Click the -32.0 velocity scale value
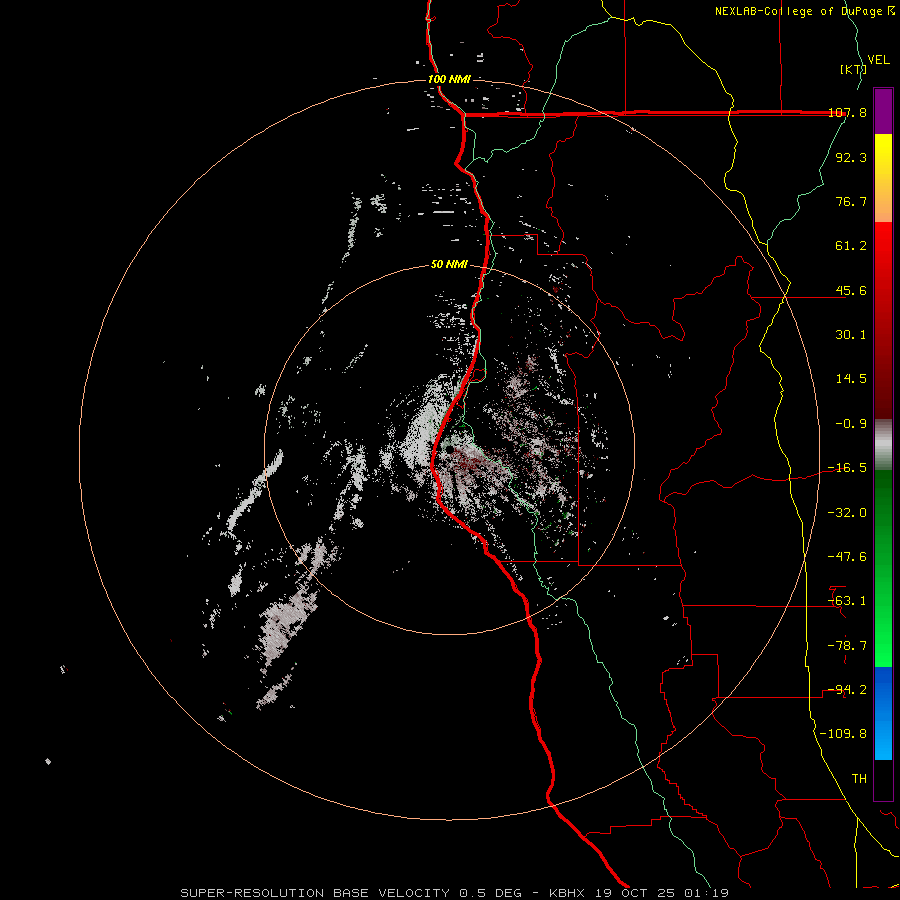The width and height of the screenshot is (900, 900). point(847,513)
